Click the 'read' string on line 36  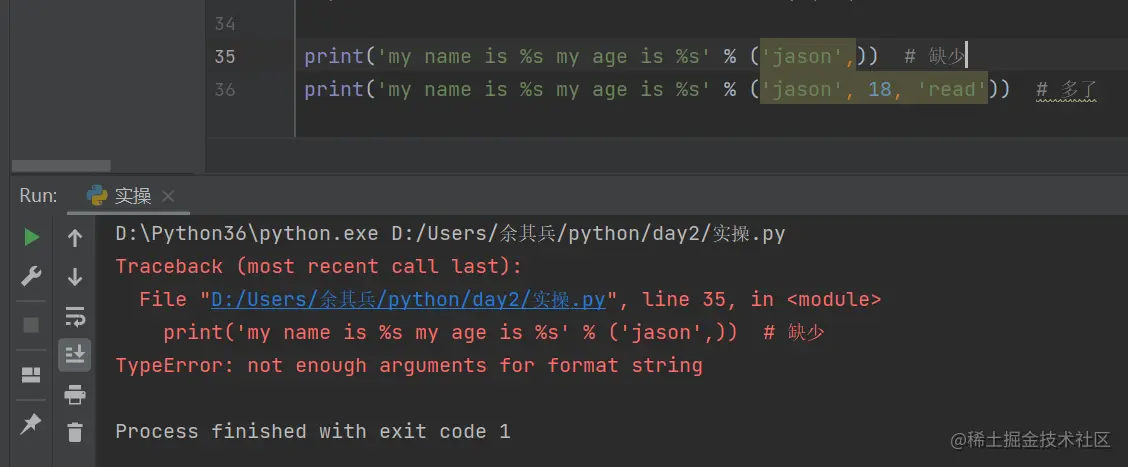coord(951,90)
